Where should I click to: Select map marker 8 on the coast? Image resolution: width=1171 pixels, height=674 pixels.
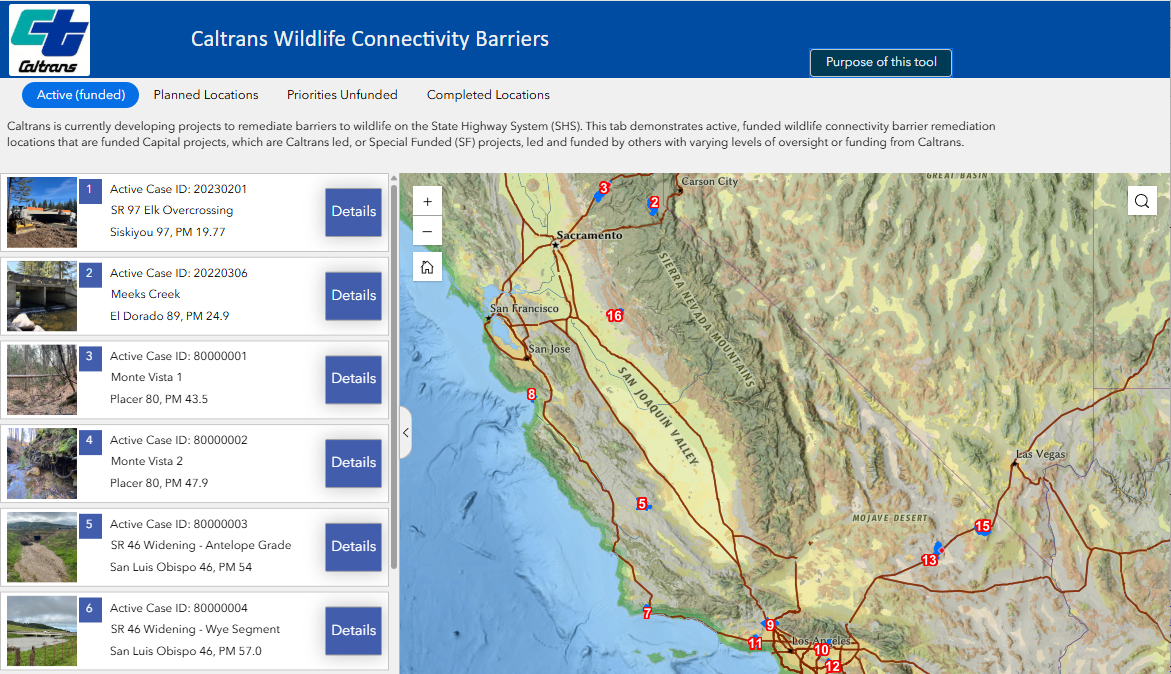531,394
